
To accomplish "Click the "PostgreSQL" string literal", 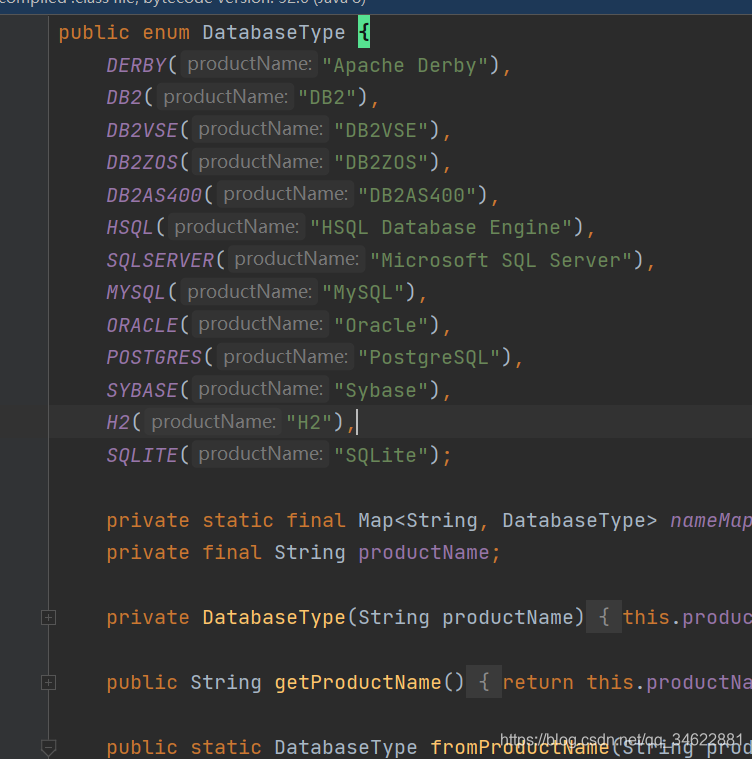I will [429, 358].
